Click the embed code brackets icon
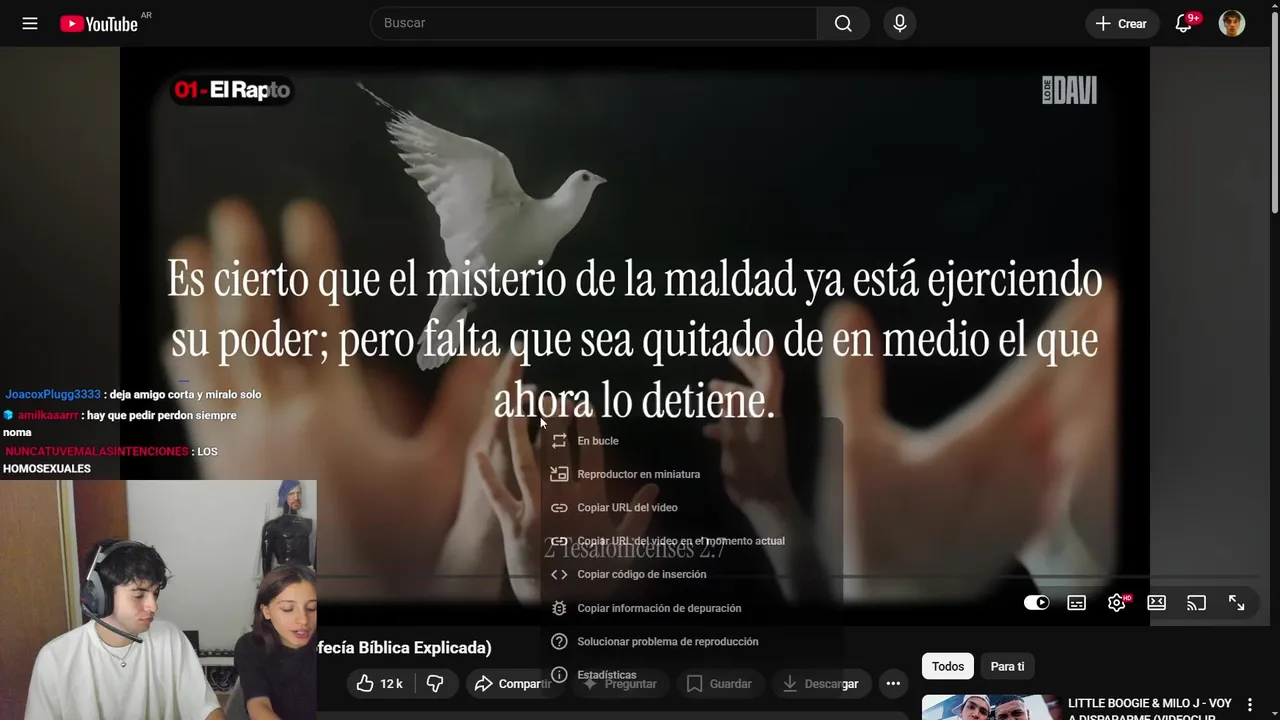 [559, 574]
